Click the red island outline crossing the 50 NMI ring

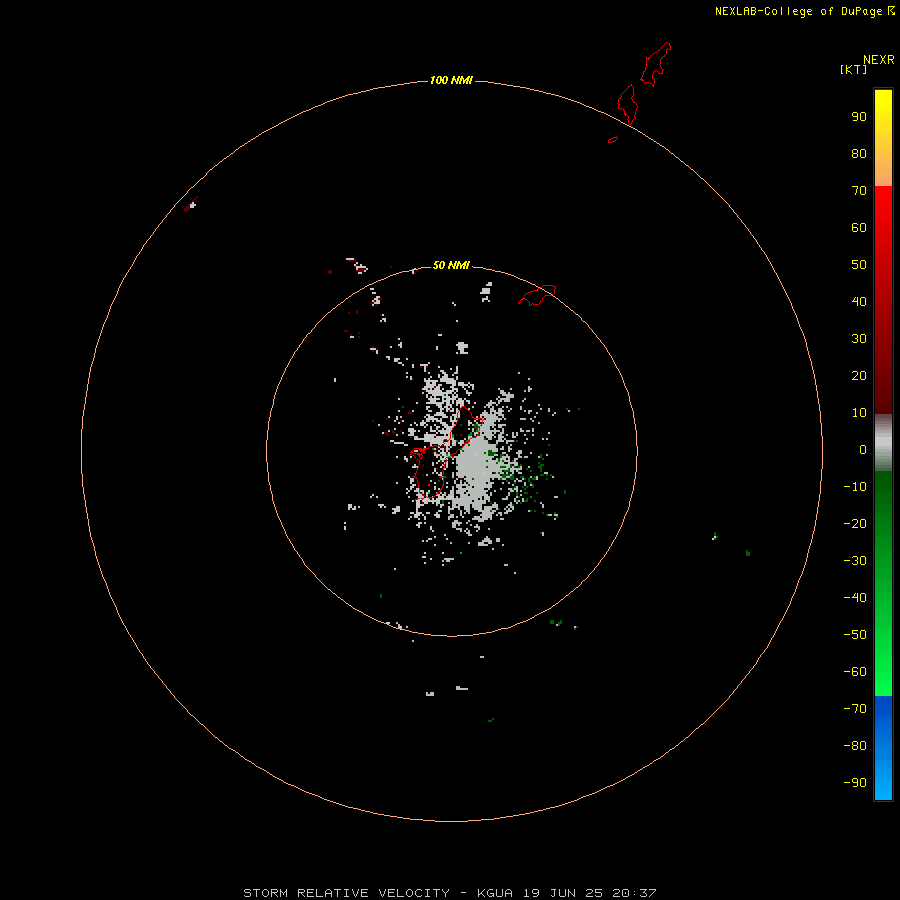click(x=537, y=295)
